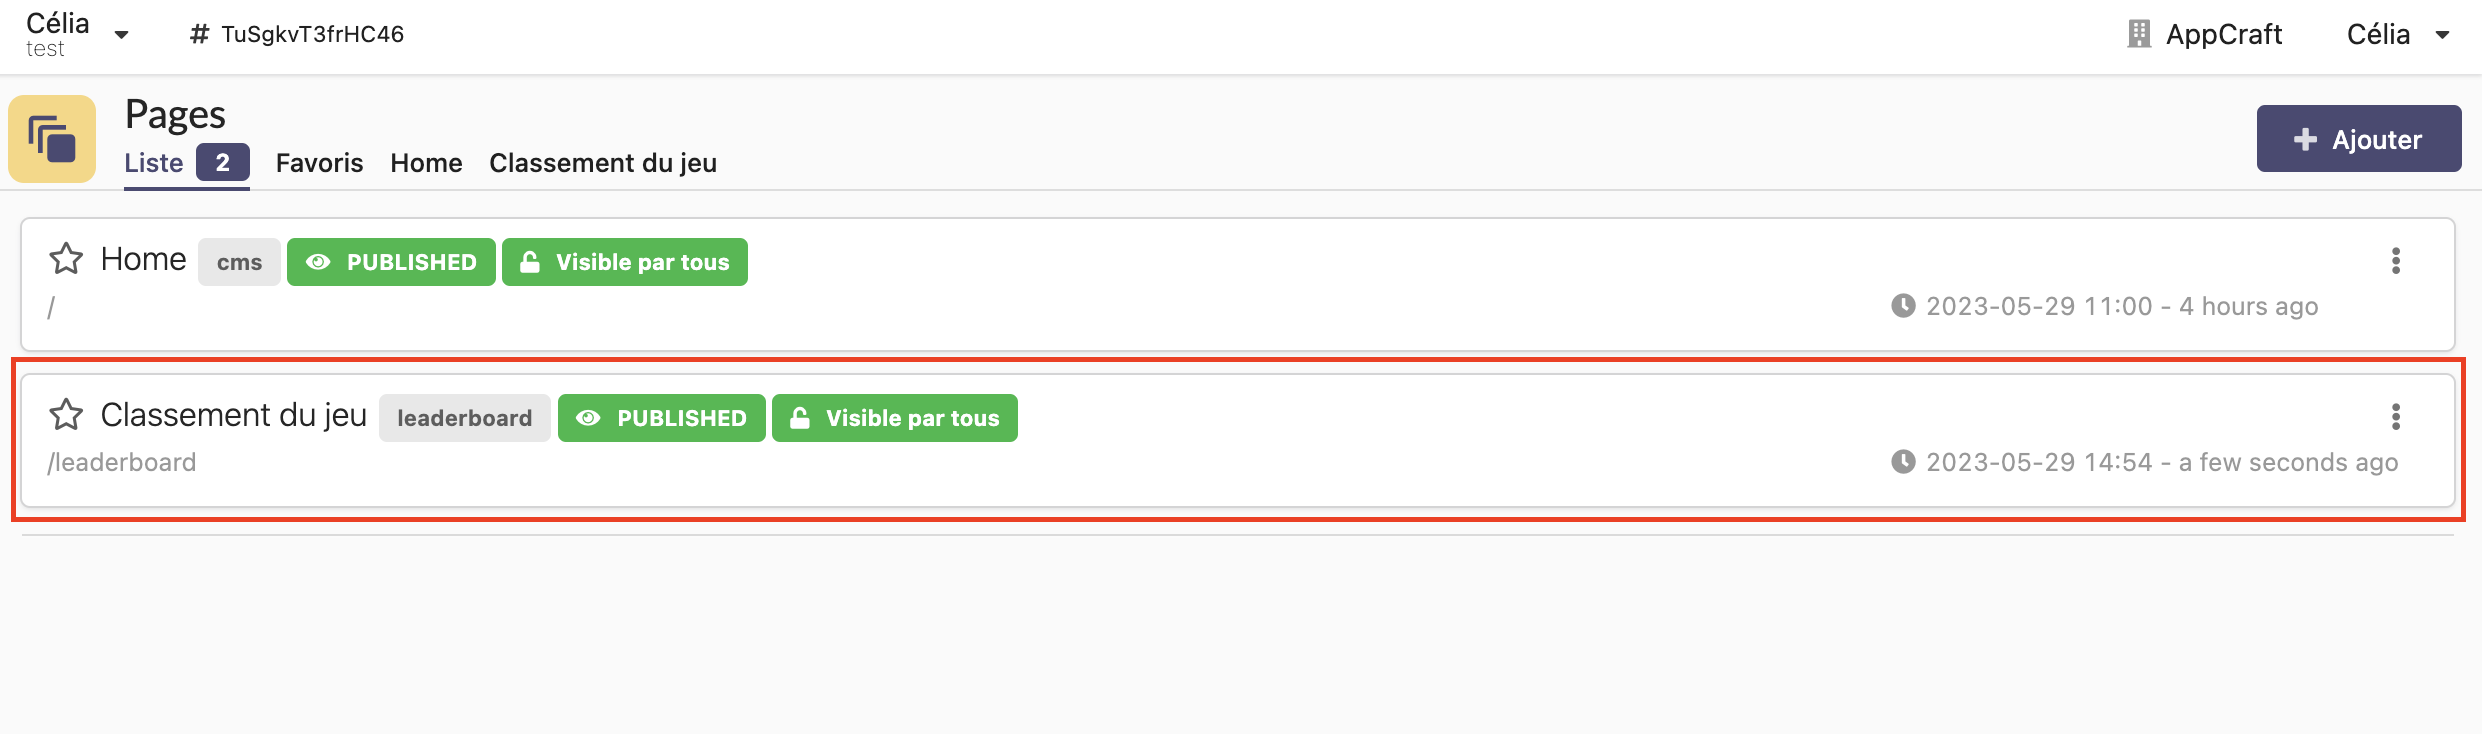Open the Home row three-dot menu

2395,261
